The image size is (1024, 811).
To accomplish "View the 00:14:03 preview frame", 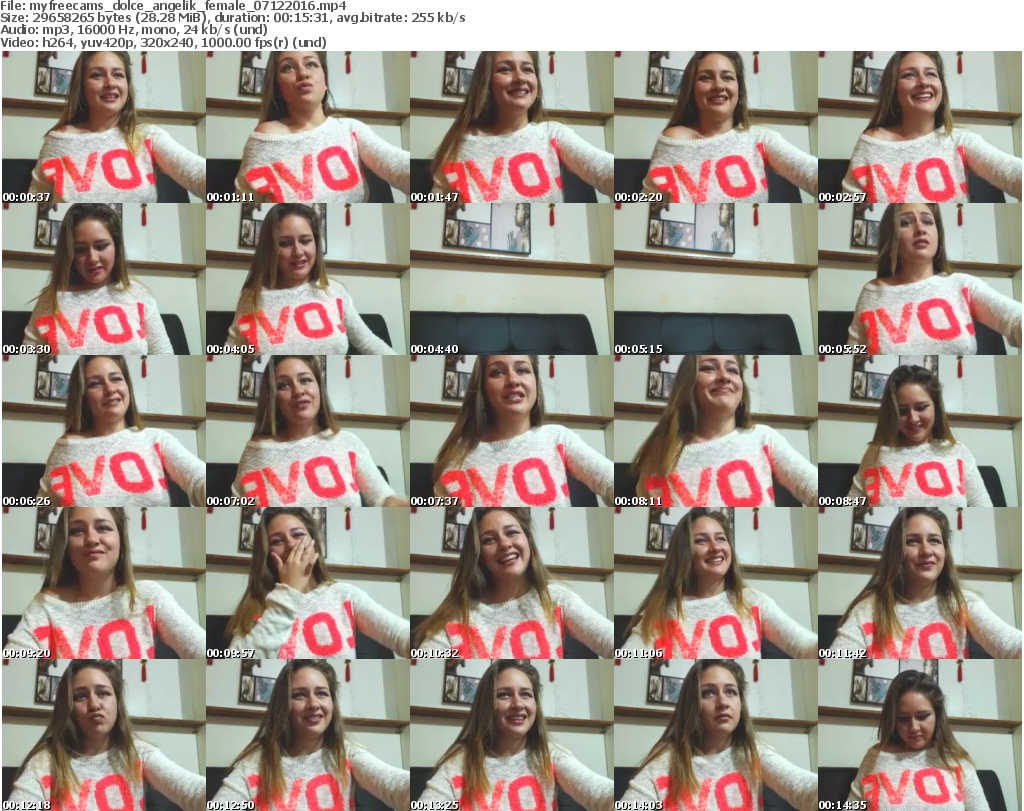I will click(715, 735).
